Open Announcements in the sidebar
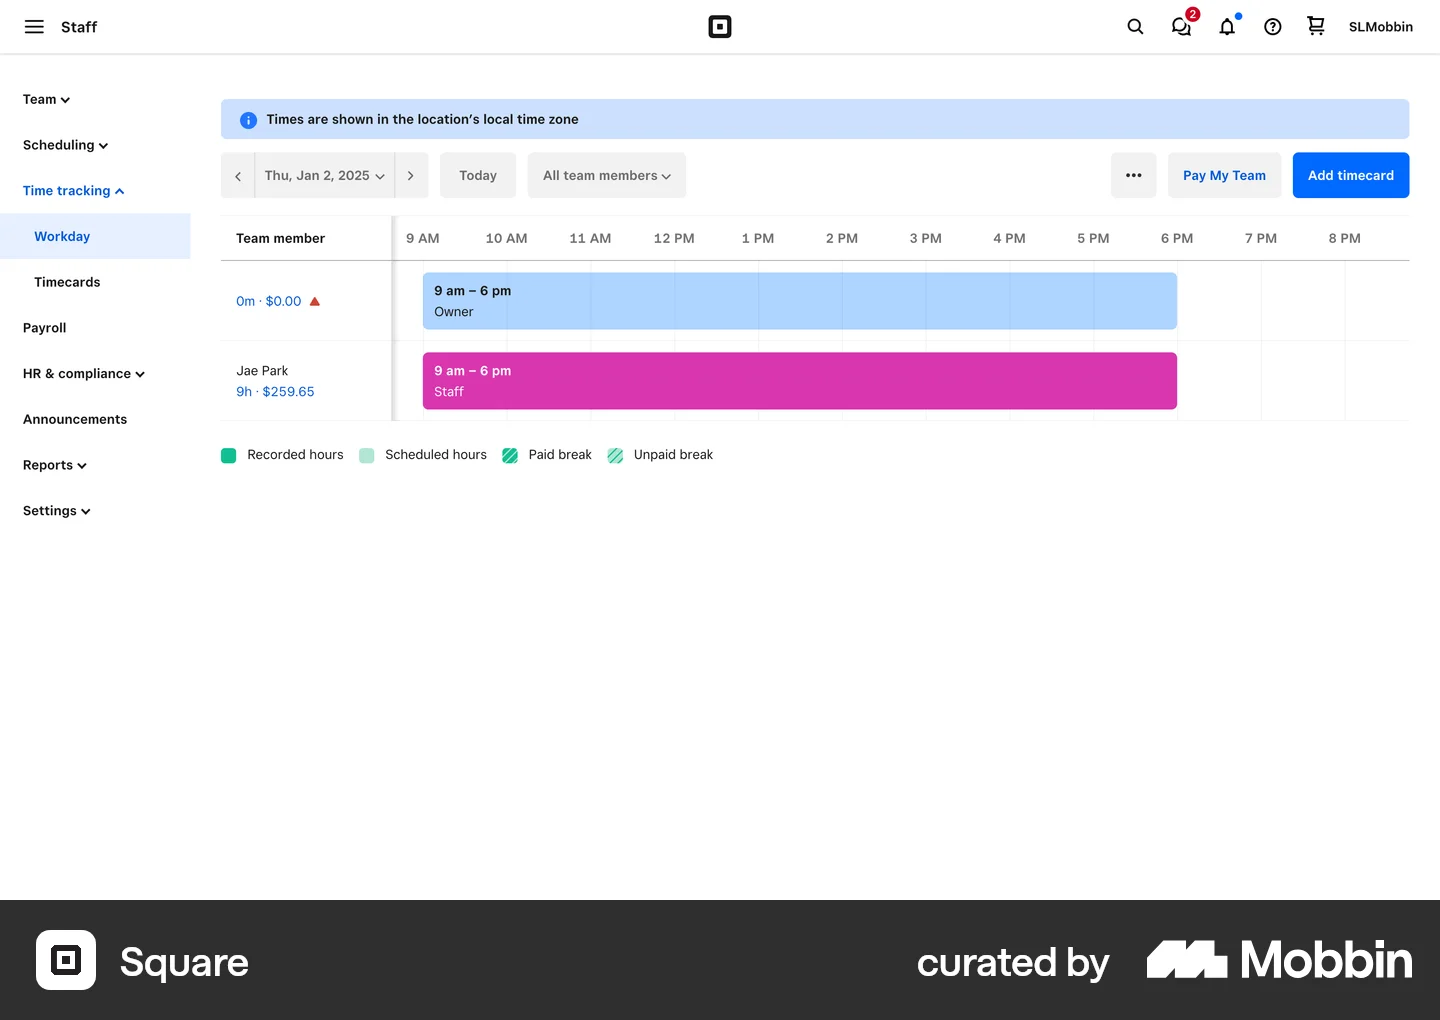The width and height of the screenshot is (1440, 1020). click(x=75, y=420)
